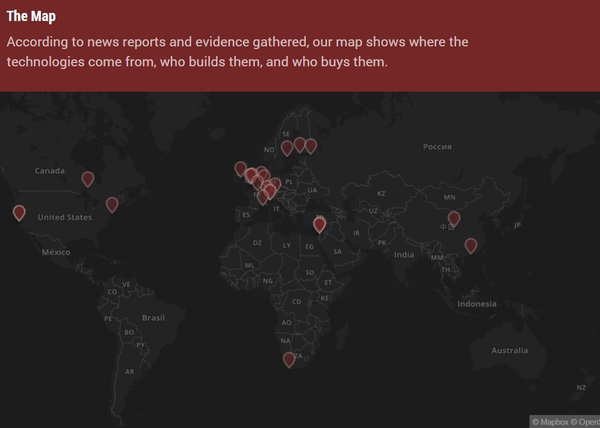Click the cluster pin closest to PL label
Viewport: 600px width, 428px height.
coord(276,185)
